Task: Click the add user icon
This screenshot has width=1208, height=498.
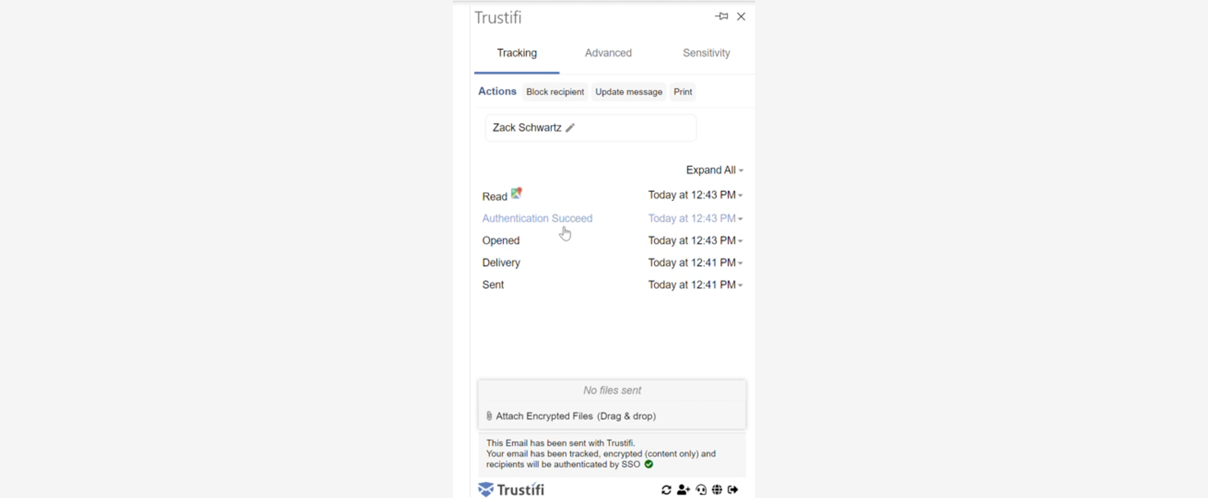Action: (x=683, y=490)
